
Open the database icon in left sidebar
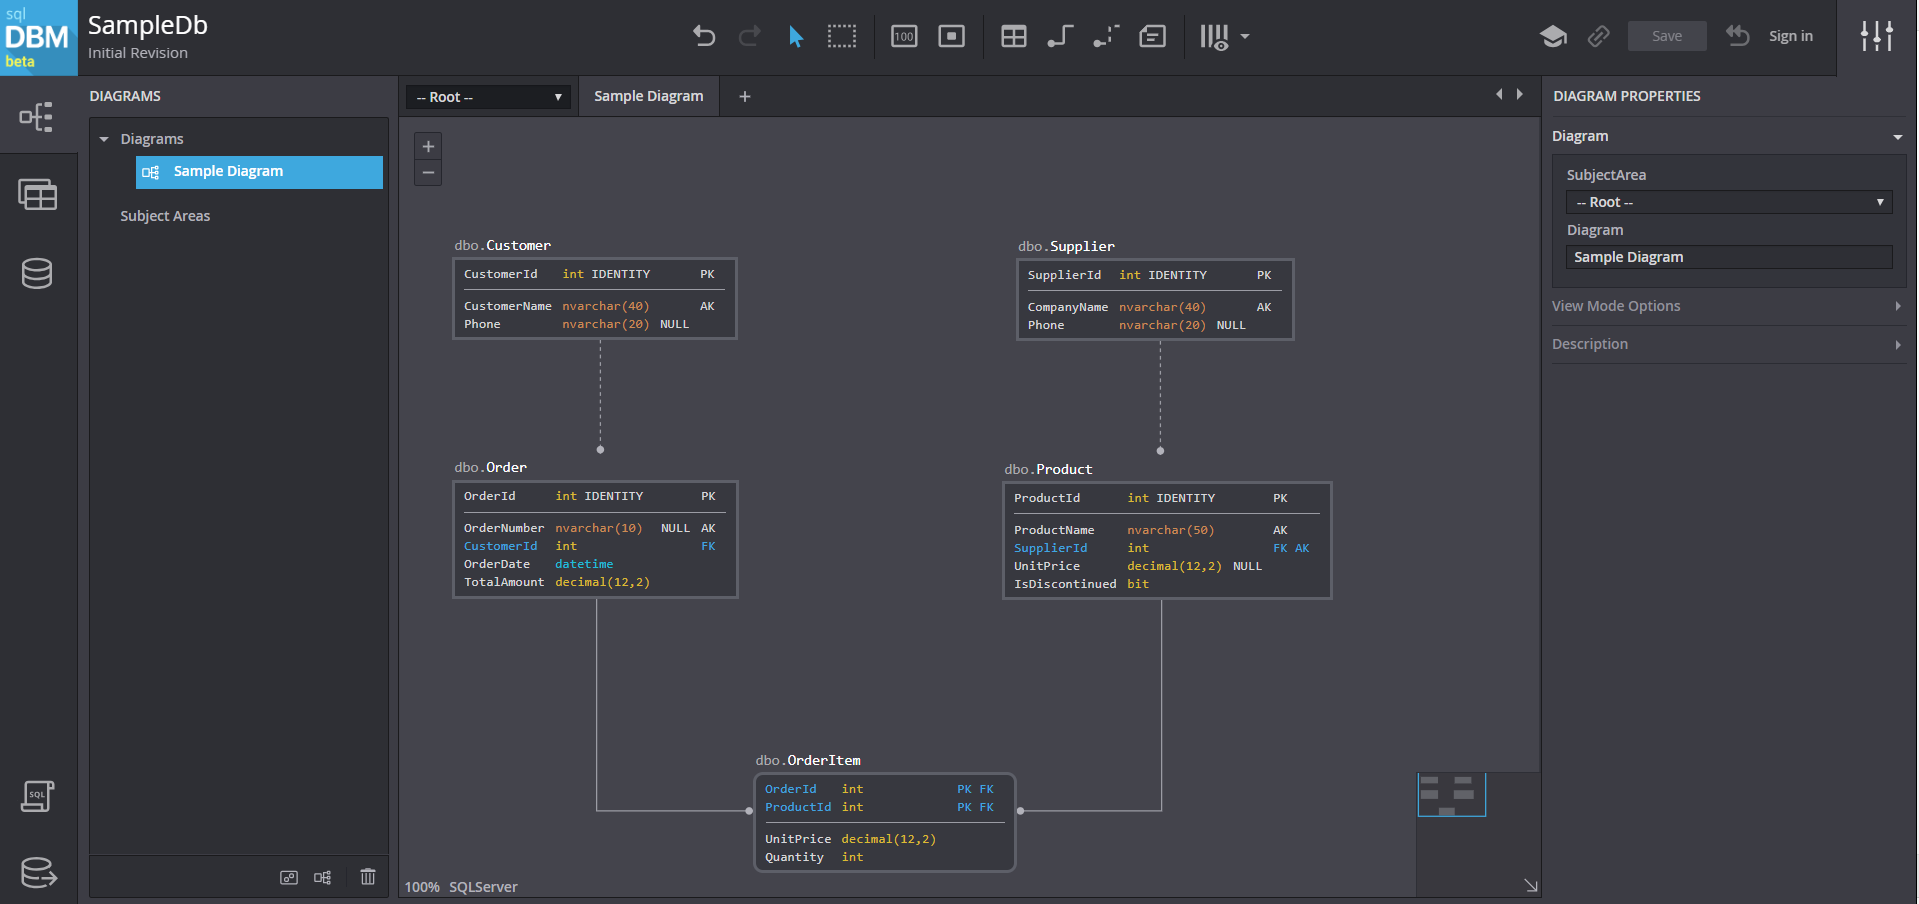coord(37,273)
